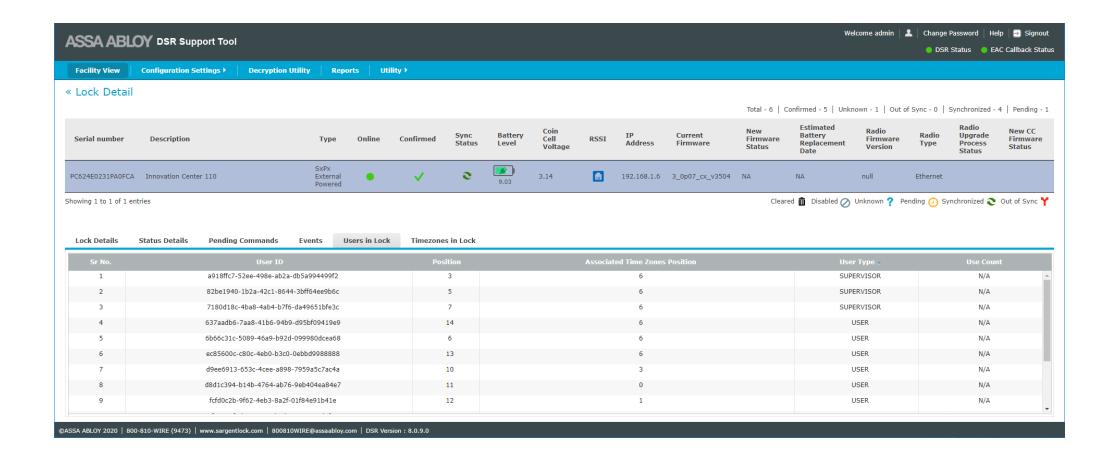Click the Out of Sync red legend icon
This screenshot has height=461, width=1115.
[1045, 201]
